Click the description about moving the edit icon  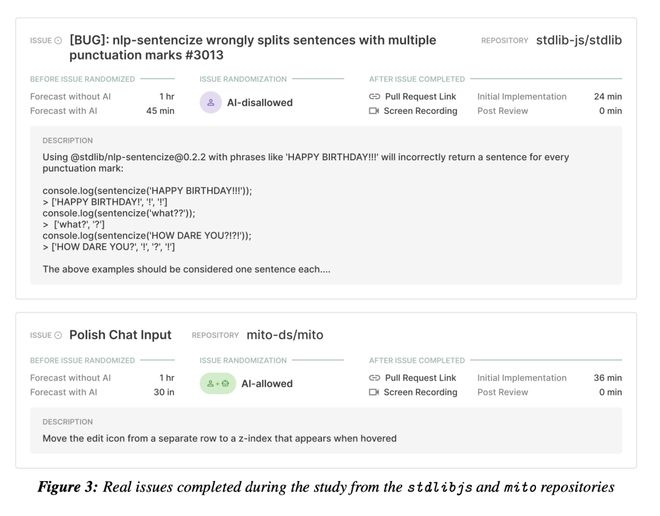pyautogui.click(x=219, y=438)
